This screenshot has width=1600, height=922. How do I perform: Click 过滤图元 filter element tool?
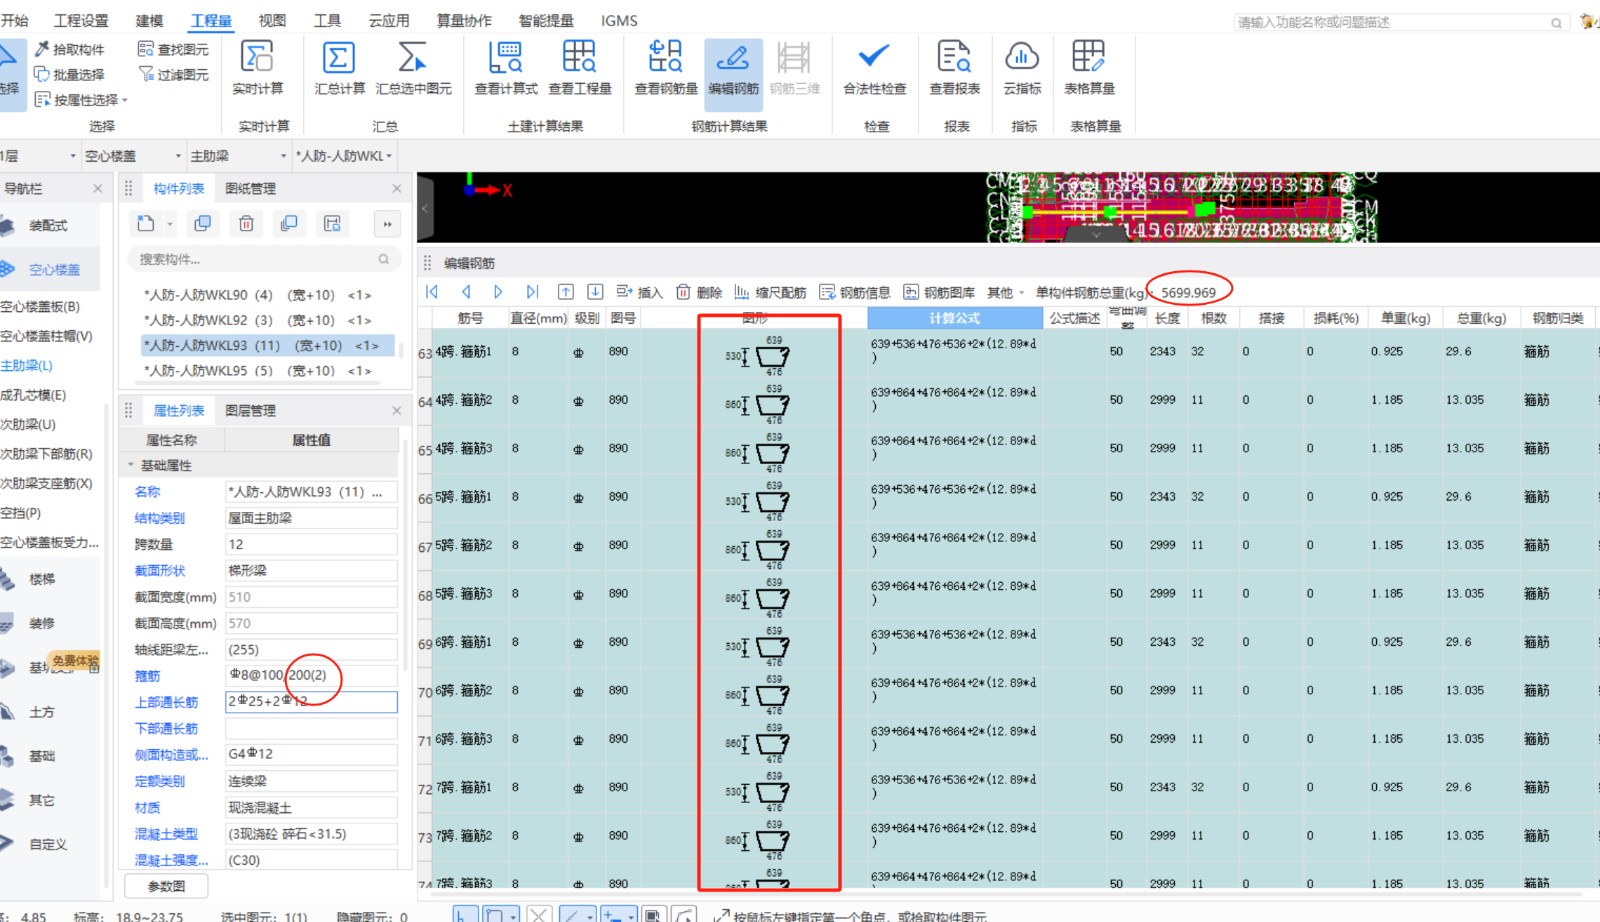pyautogui.click(x=173, y=74)
